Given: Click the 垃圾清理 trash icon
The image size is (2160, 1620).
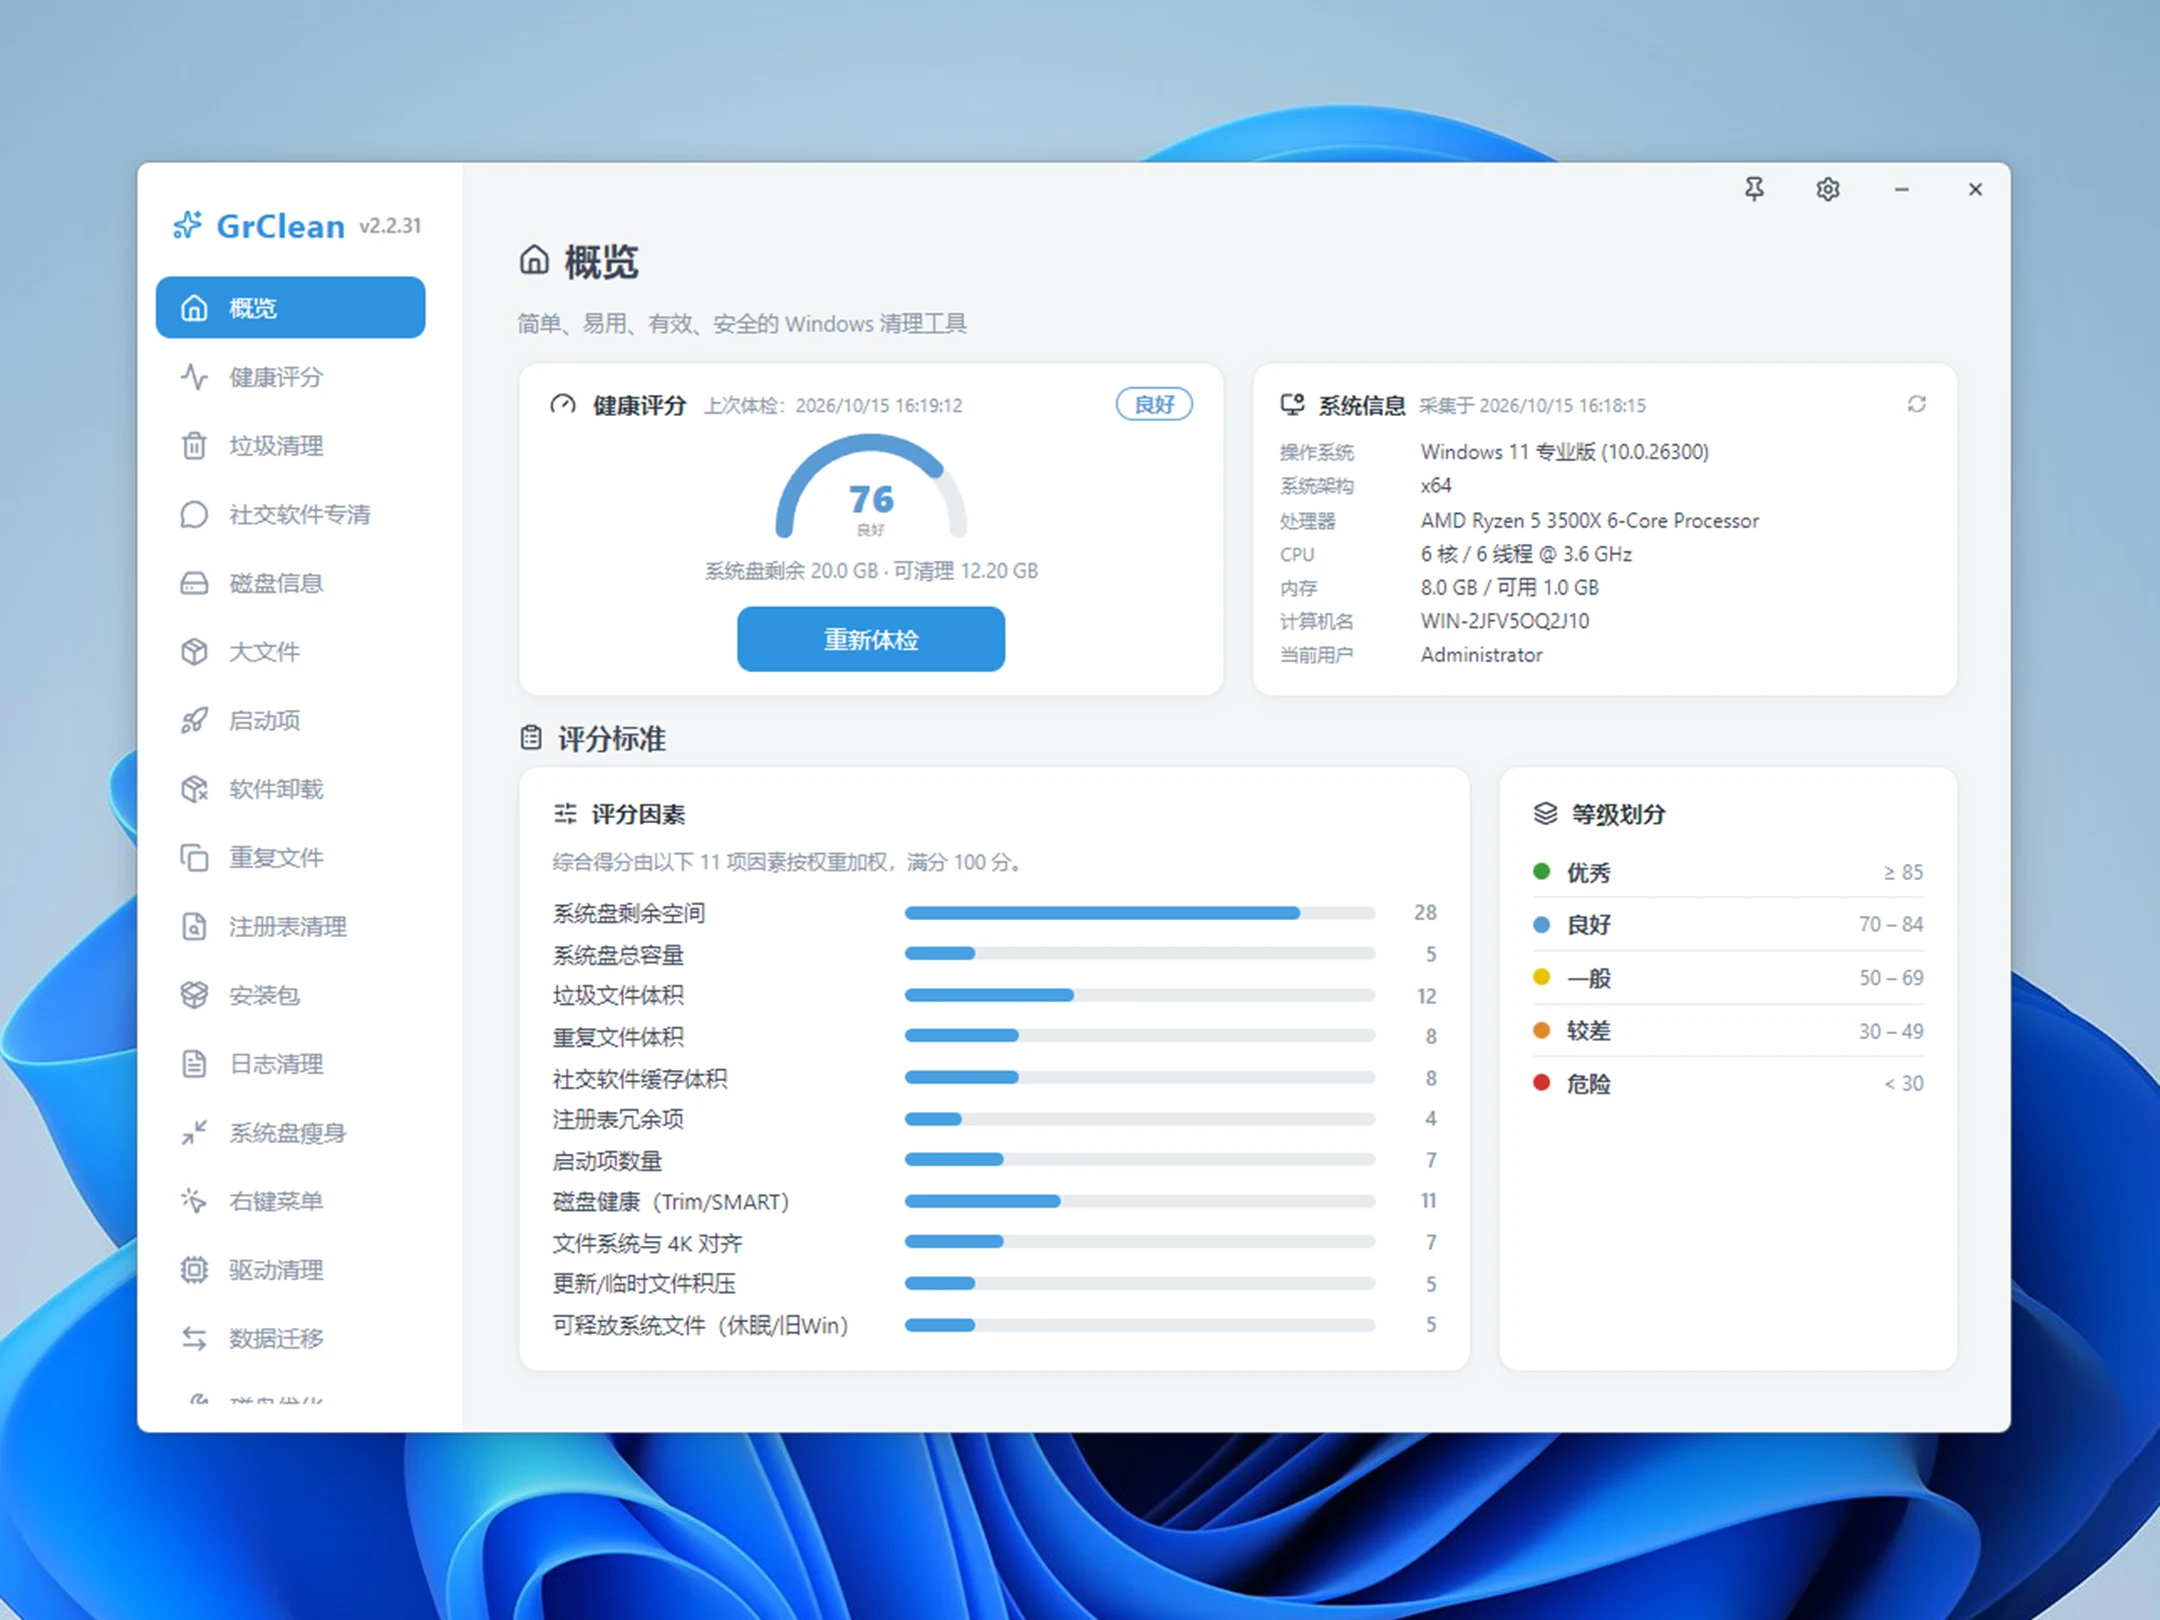Looking at the screenshot, I should 194,446.
